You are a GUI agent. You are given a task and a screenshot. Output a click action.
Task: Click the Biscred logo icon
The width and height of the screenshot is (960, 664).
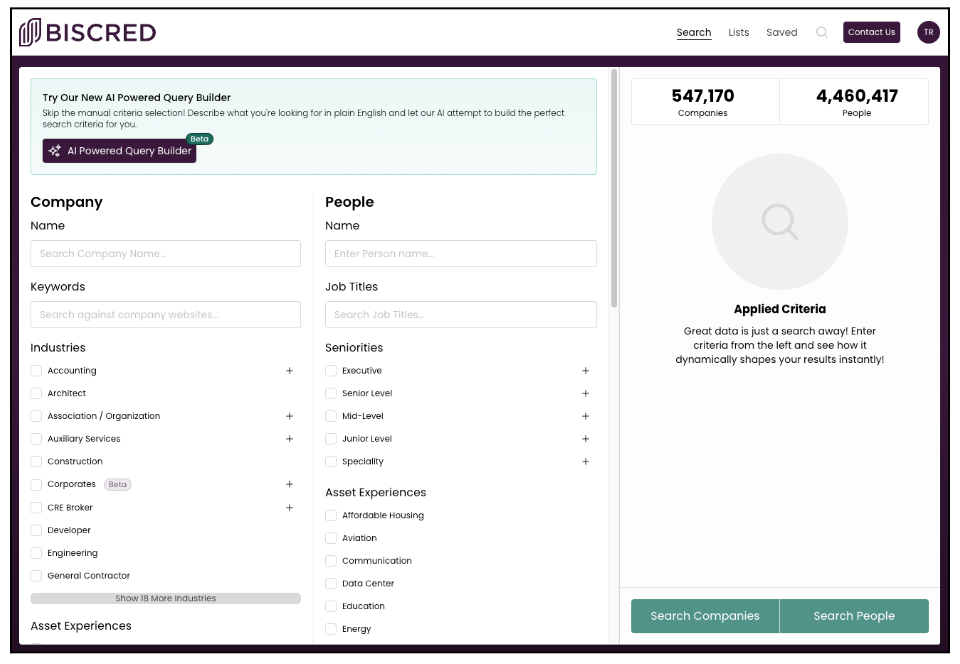point(31,32)
